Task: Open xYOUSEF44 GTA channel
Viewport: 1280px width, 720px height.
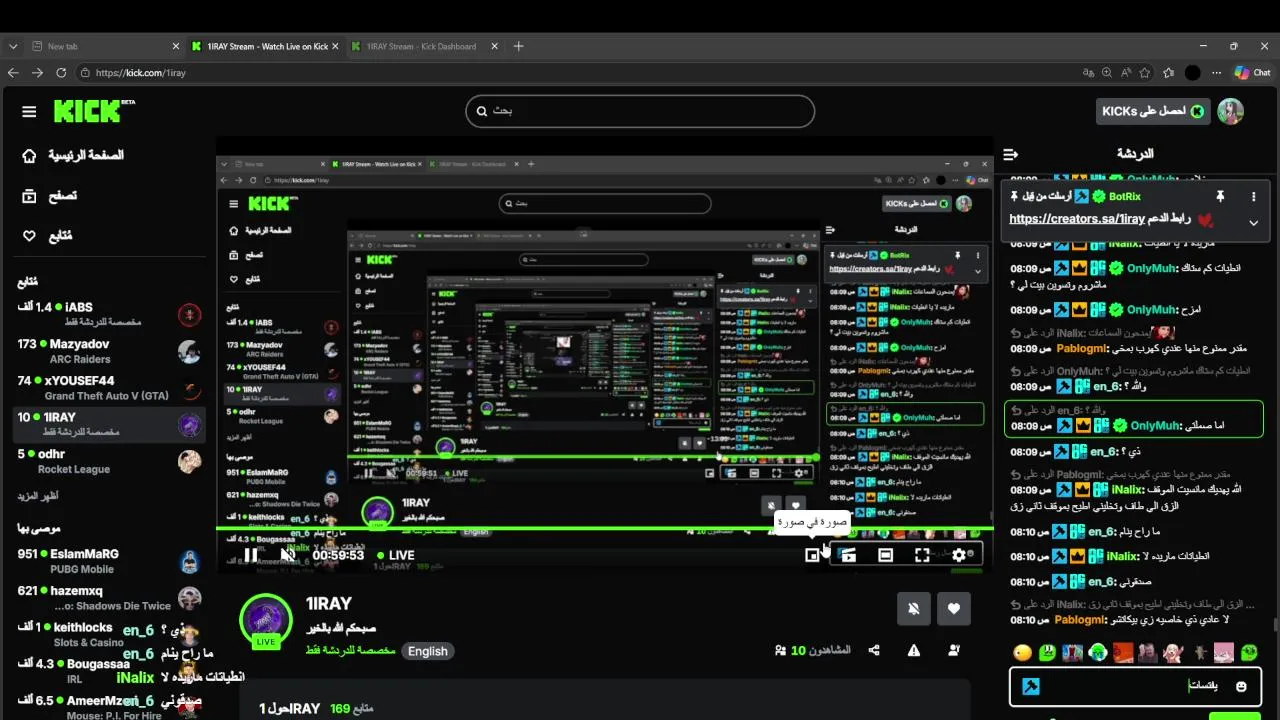Action: (x=110, y=388)
